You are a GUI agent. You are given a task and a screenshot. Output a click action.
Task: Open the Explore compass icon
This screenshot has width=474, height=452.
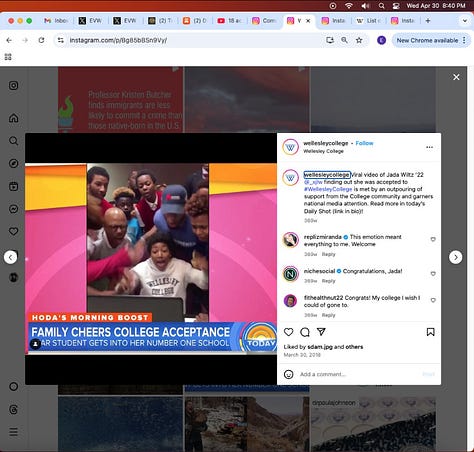[13, 163]
